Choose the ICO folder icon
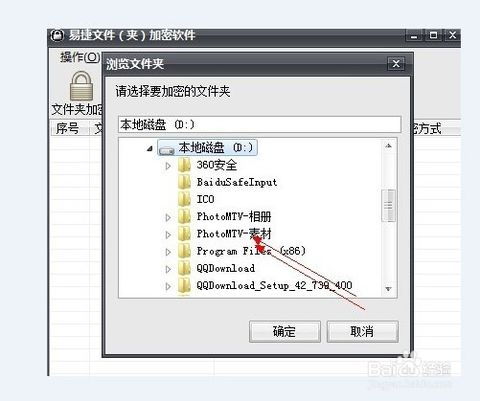 point(184,199)
